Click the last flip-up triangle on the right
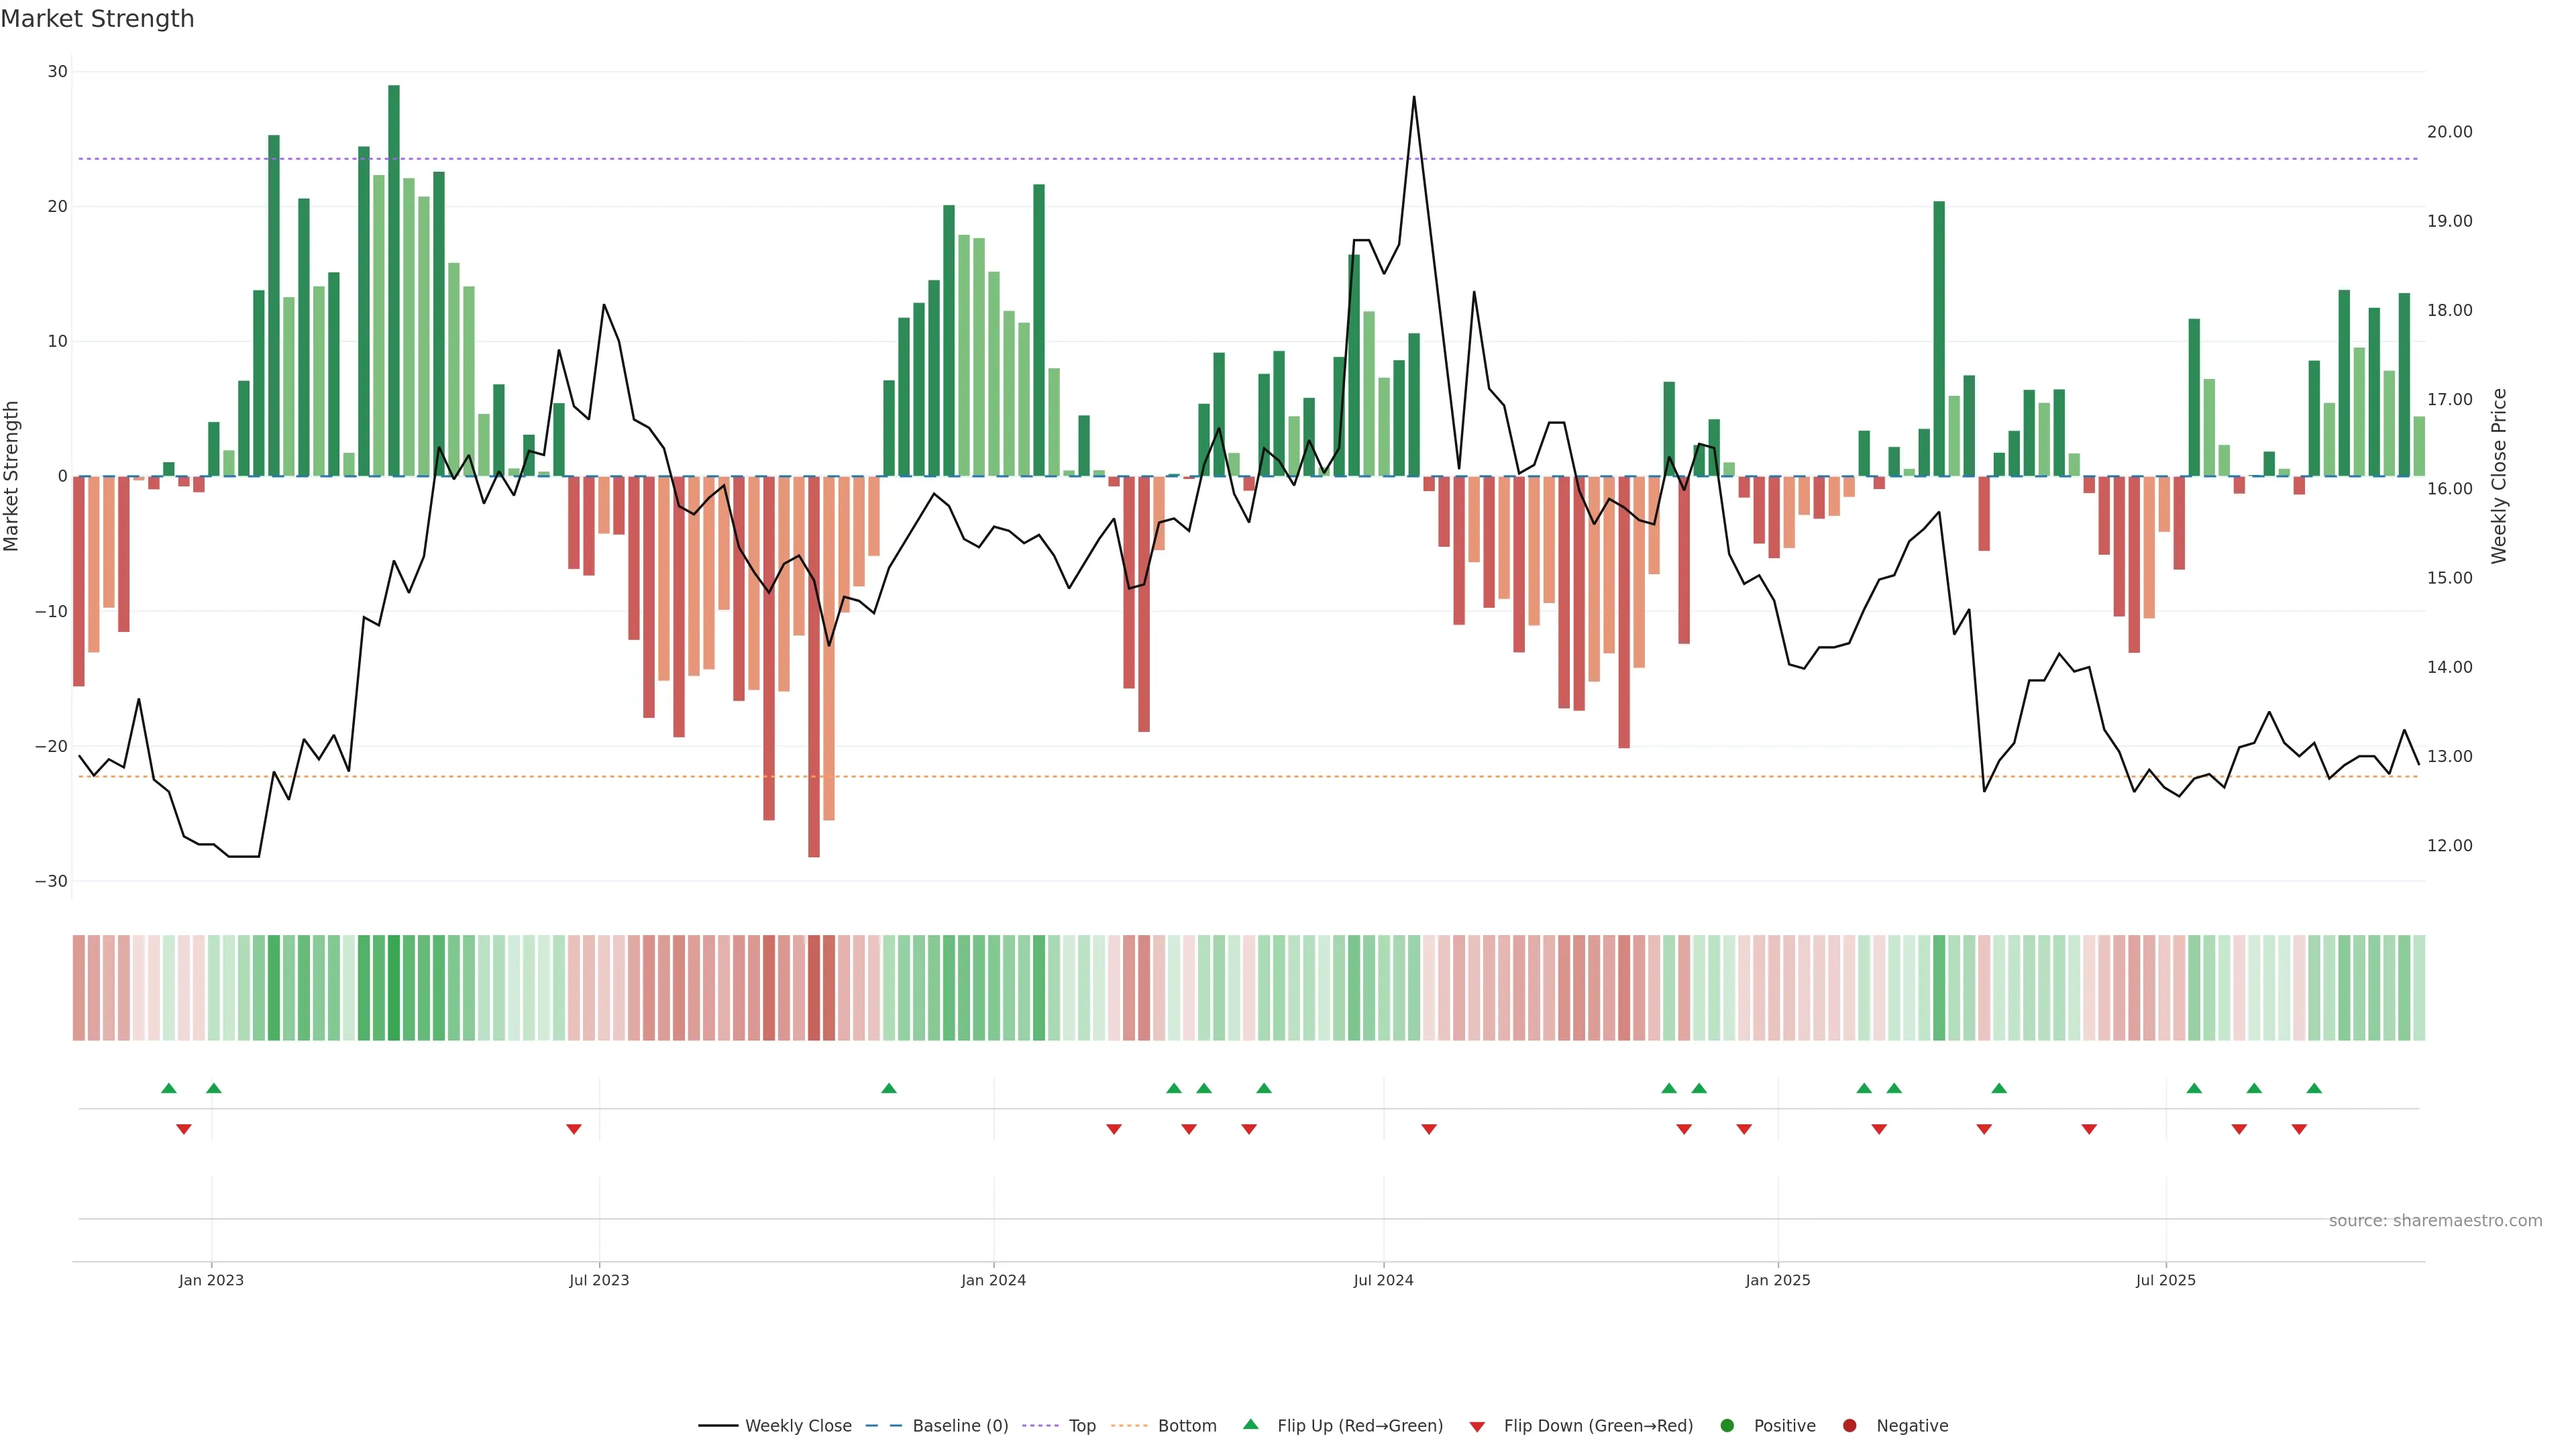The image size is (2576, 1449). (x=2314, y=1088)
